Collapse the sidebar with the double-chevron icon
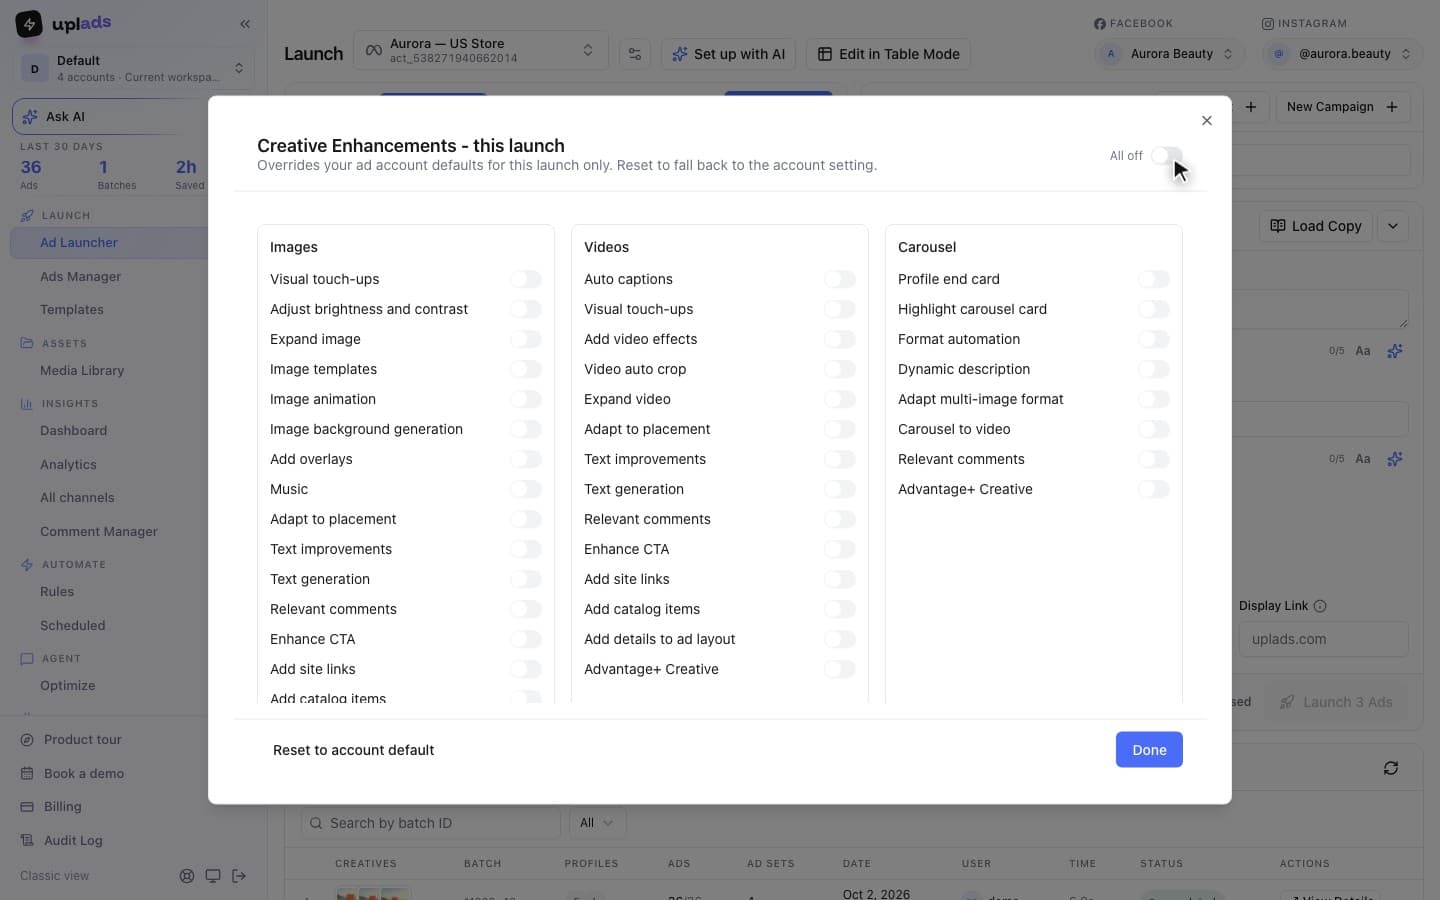This screenshot has width=1440, height=900. coord(245,23)
